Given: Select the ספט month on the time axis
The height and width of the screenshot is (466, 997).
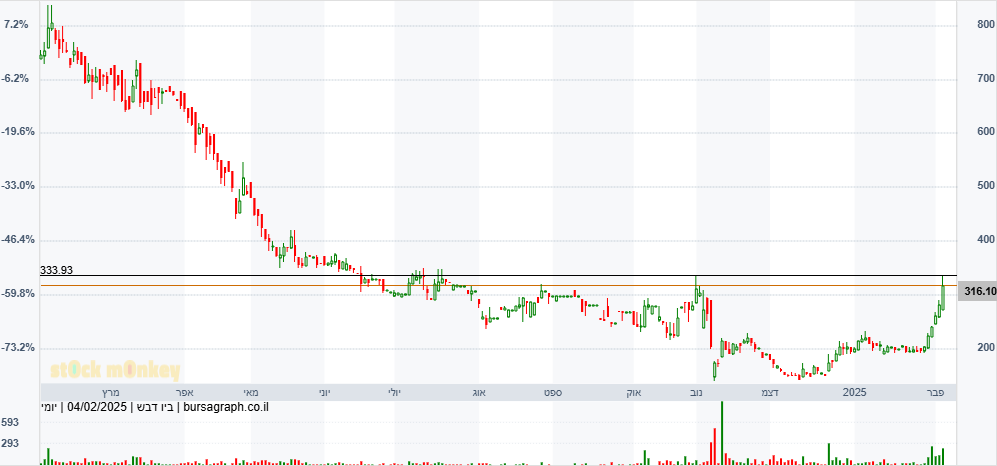Looking at the screenshot, I should 551,393.
